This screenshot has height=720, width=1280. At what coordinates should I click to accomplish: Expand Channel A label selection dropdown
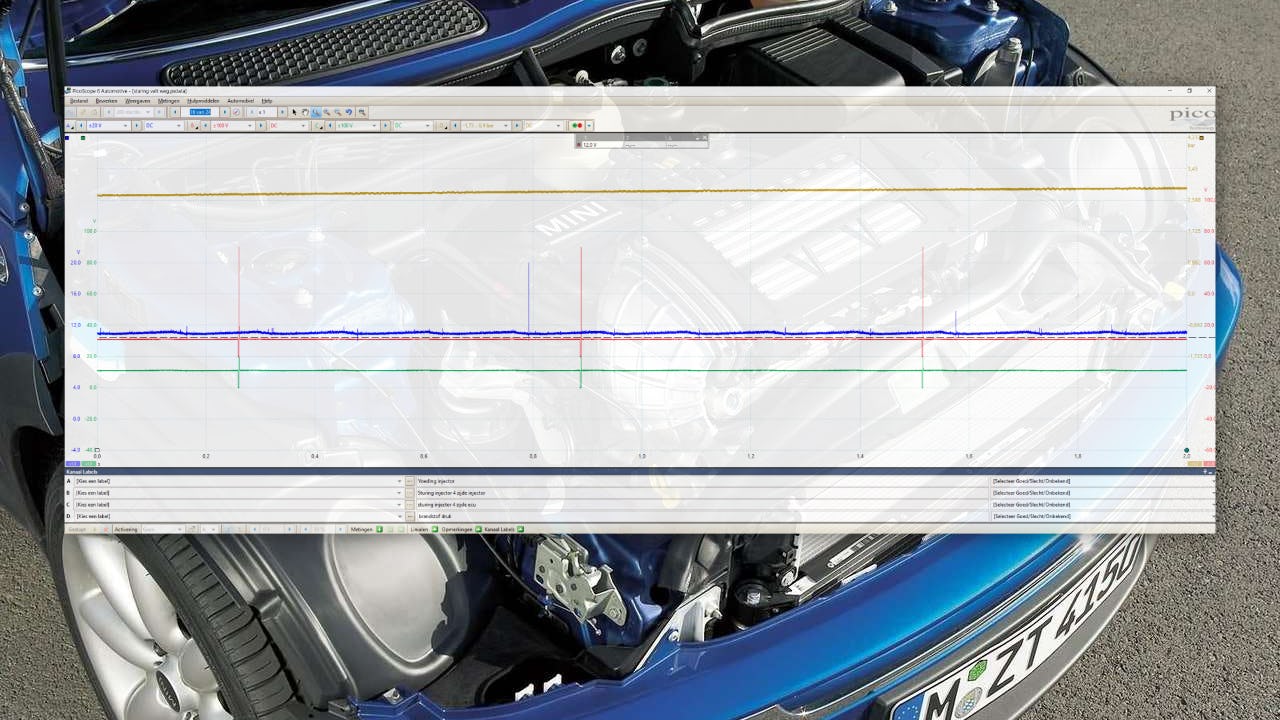click(399, 481)
